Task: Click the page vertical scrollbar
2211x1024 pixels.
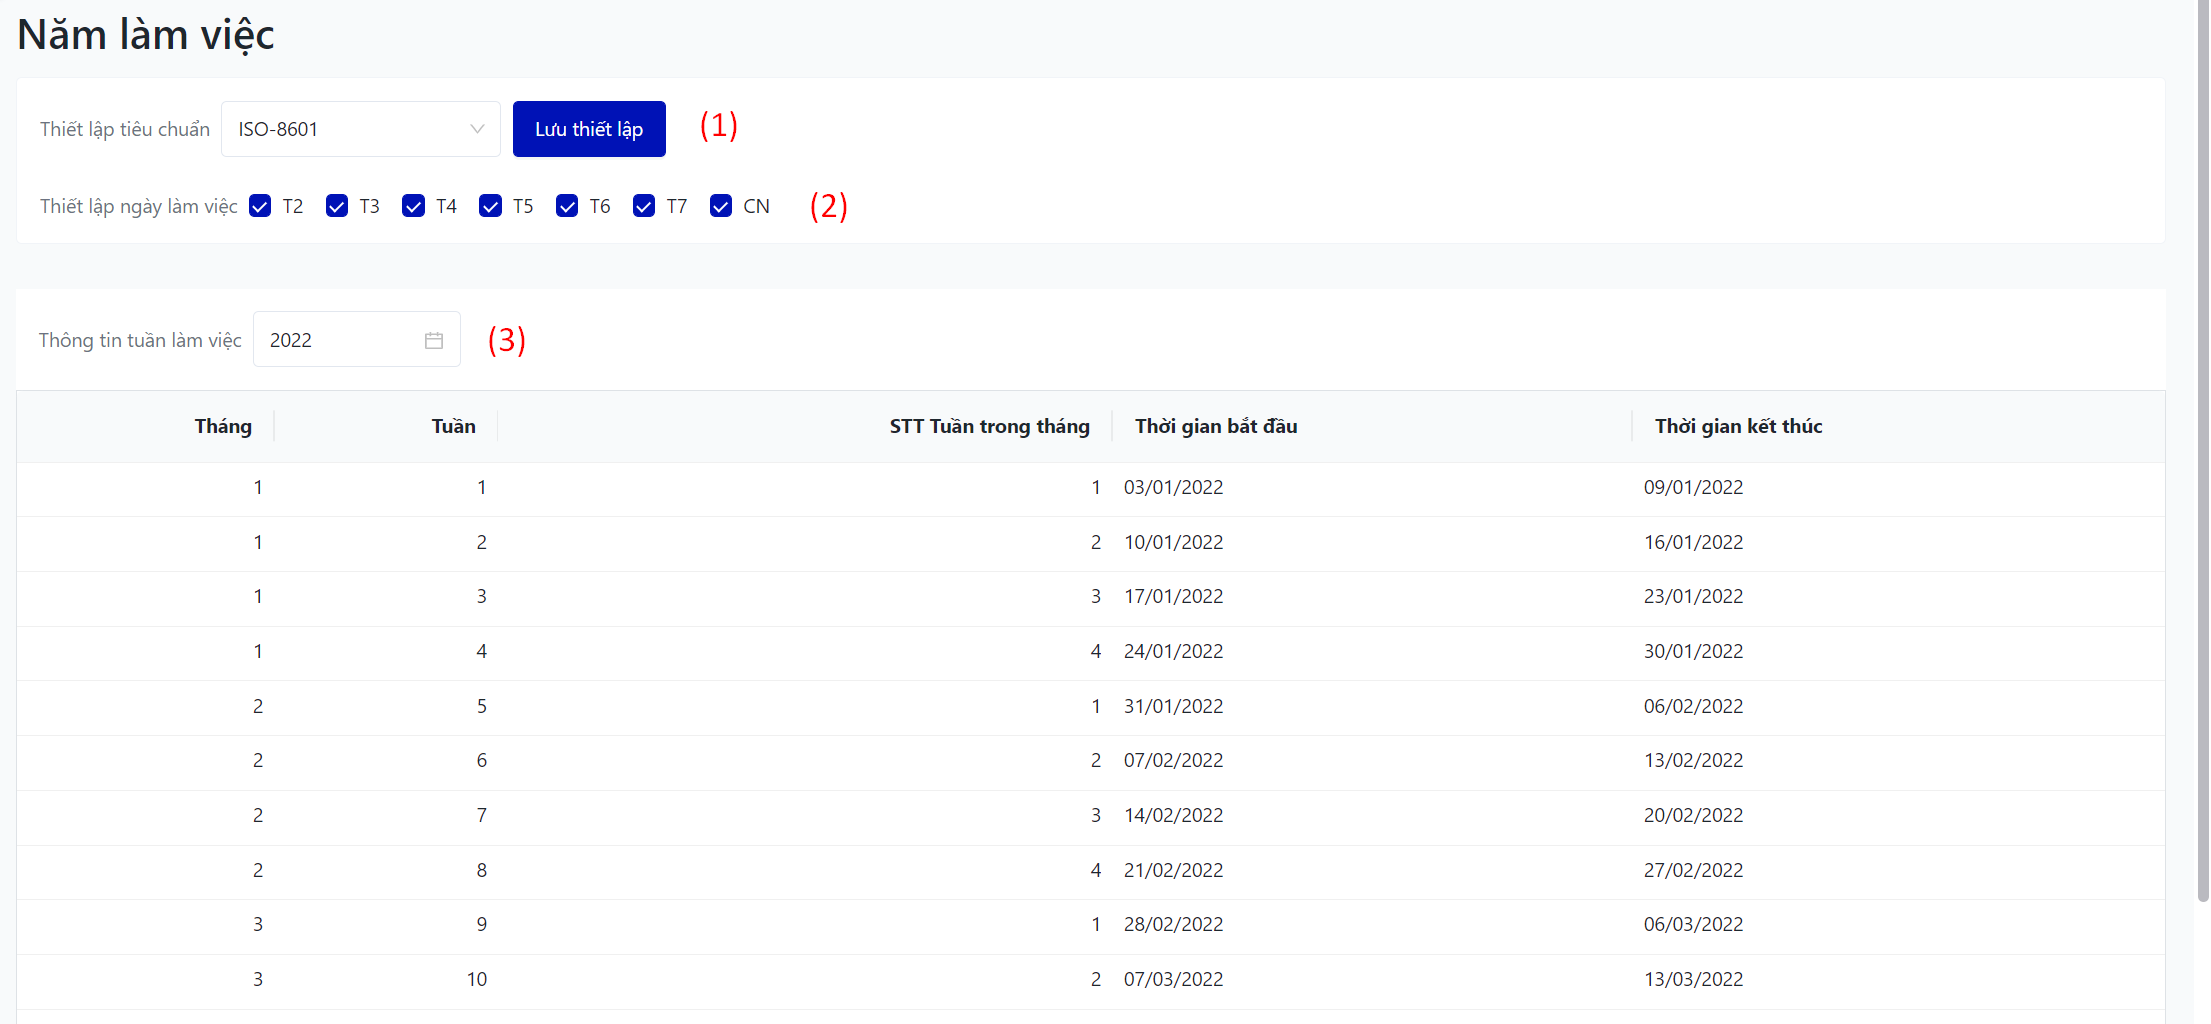Action: (2202, 450)
